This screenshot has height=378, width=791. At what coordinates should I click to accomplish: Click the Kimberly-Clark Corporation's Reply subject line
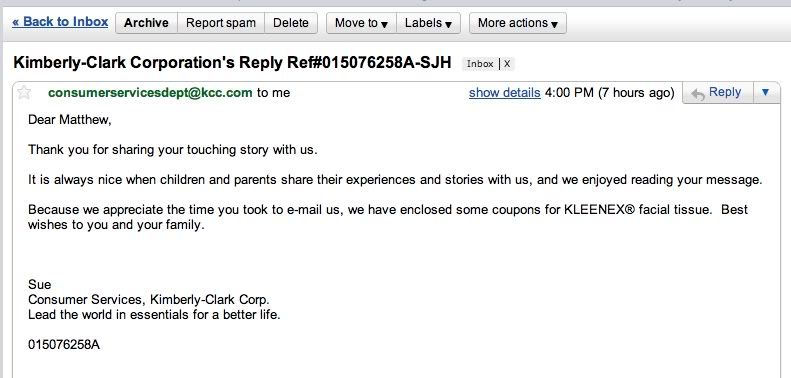point(232,63)
